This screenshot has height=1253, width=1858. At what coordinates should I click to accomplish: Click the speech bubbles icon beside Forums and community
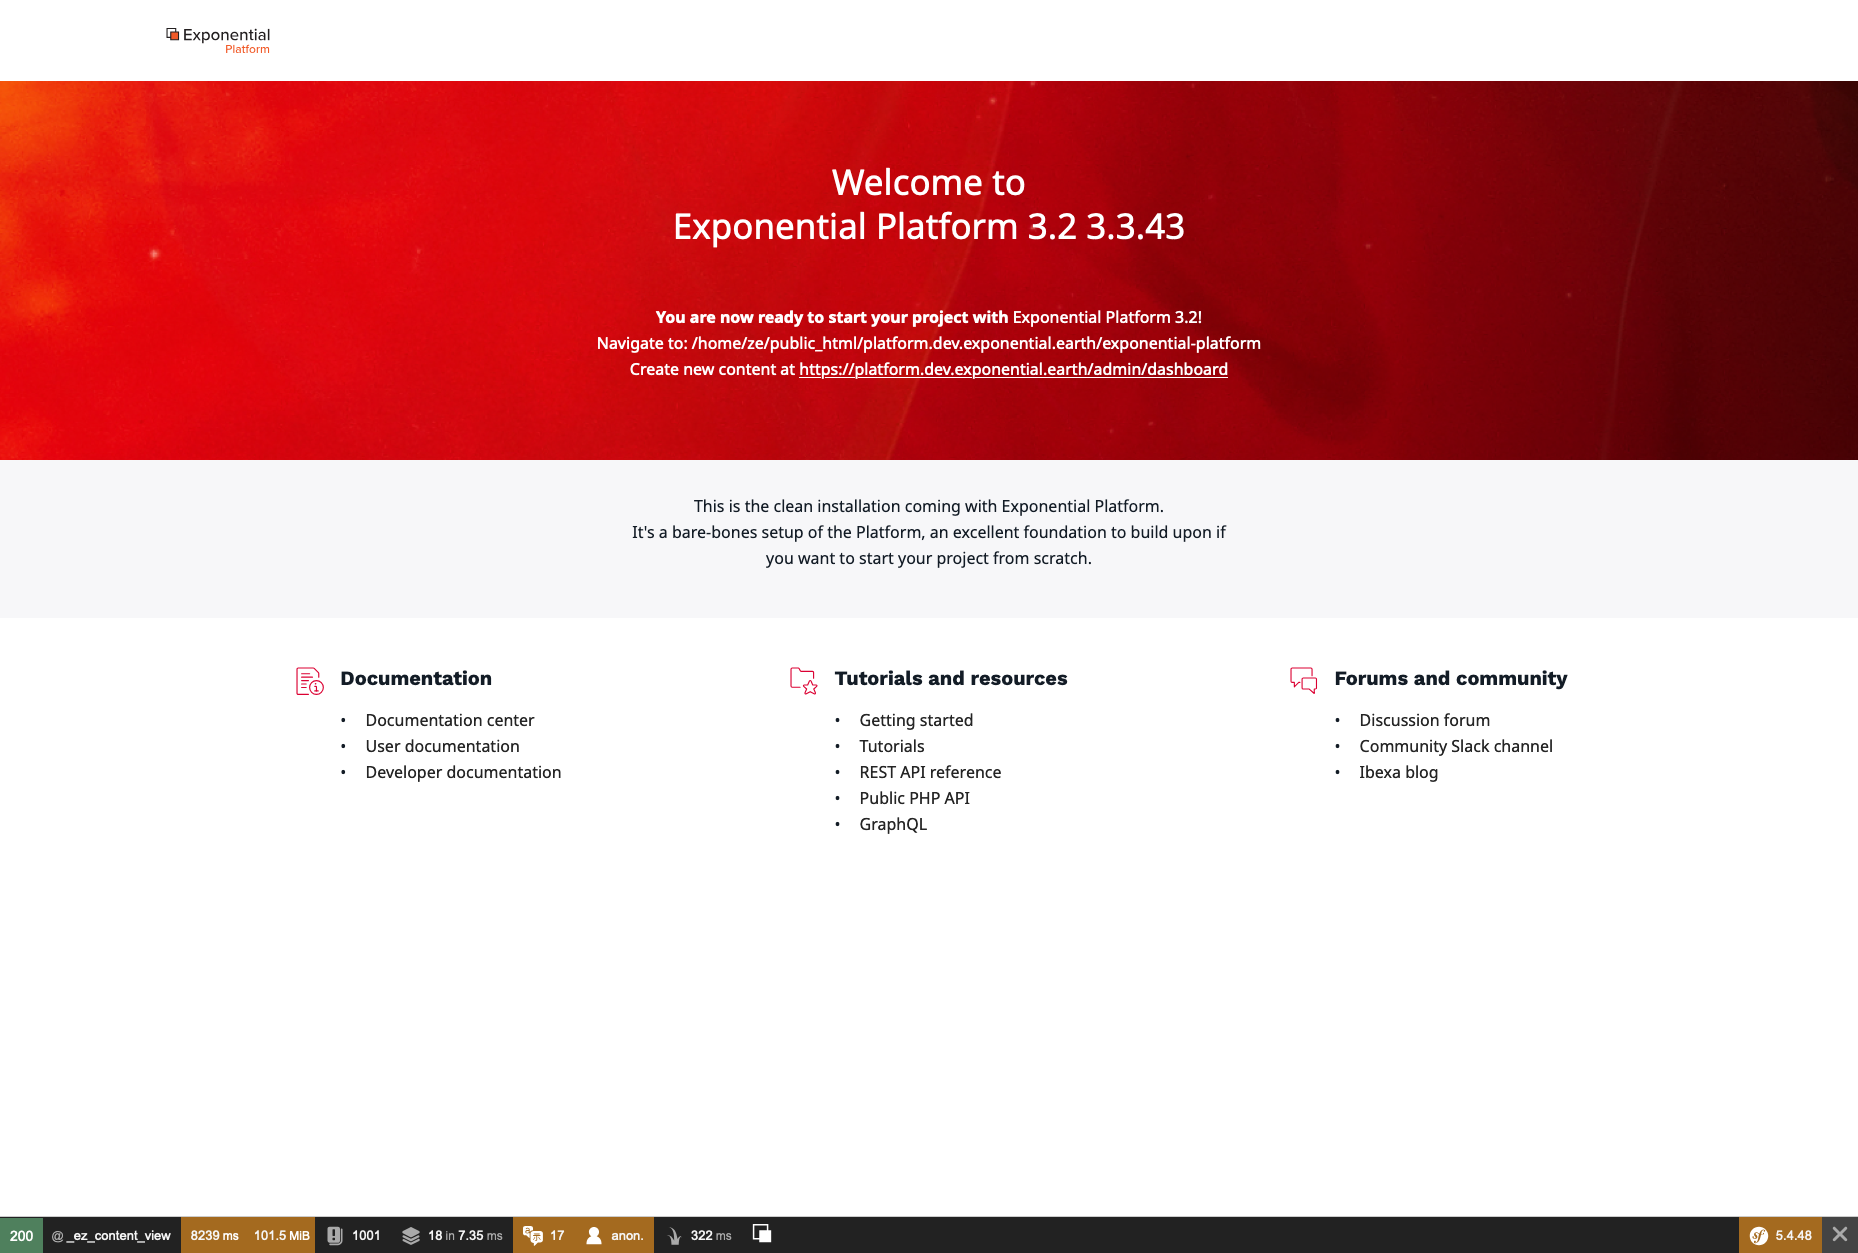tap(1304, 680)
